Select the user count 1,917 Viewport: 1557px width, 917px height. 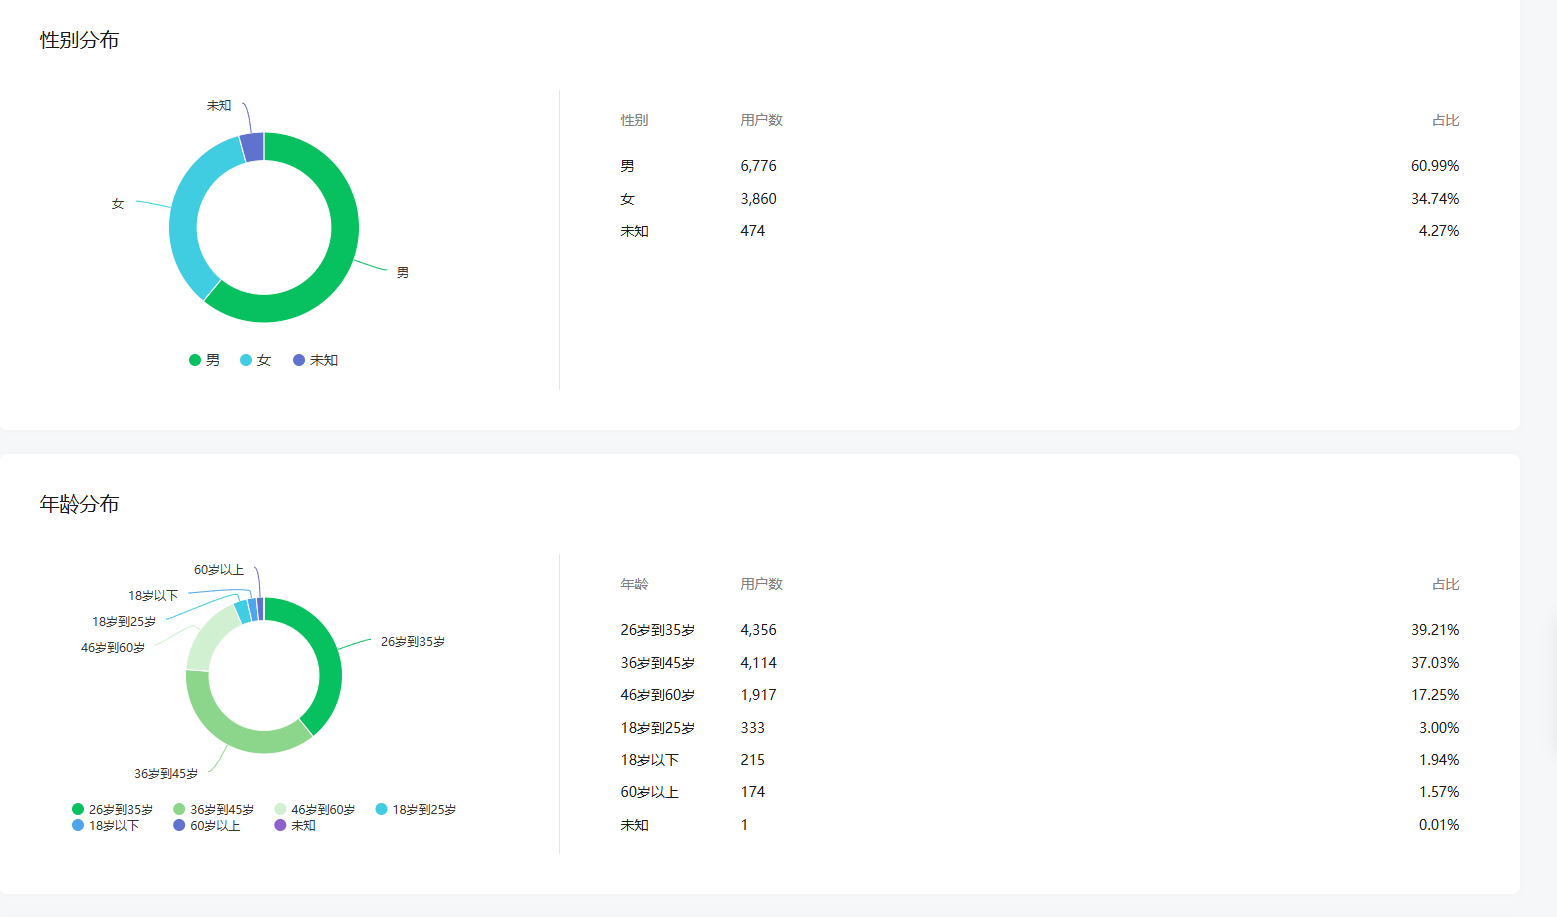pos(758,695)
